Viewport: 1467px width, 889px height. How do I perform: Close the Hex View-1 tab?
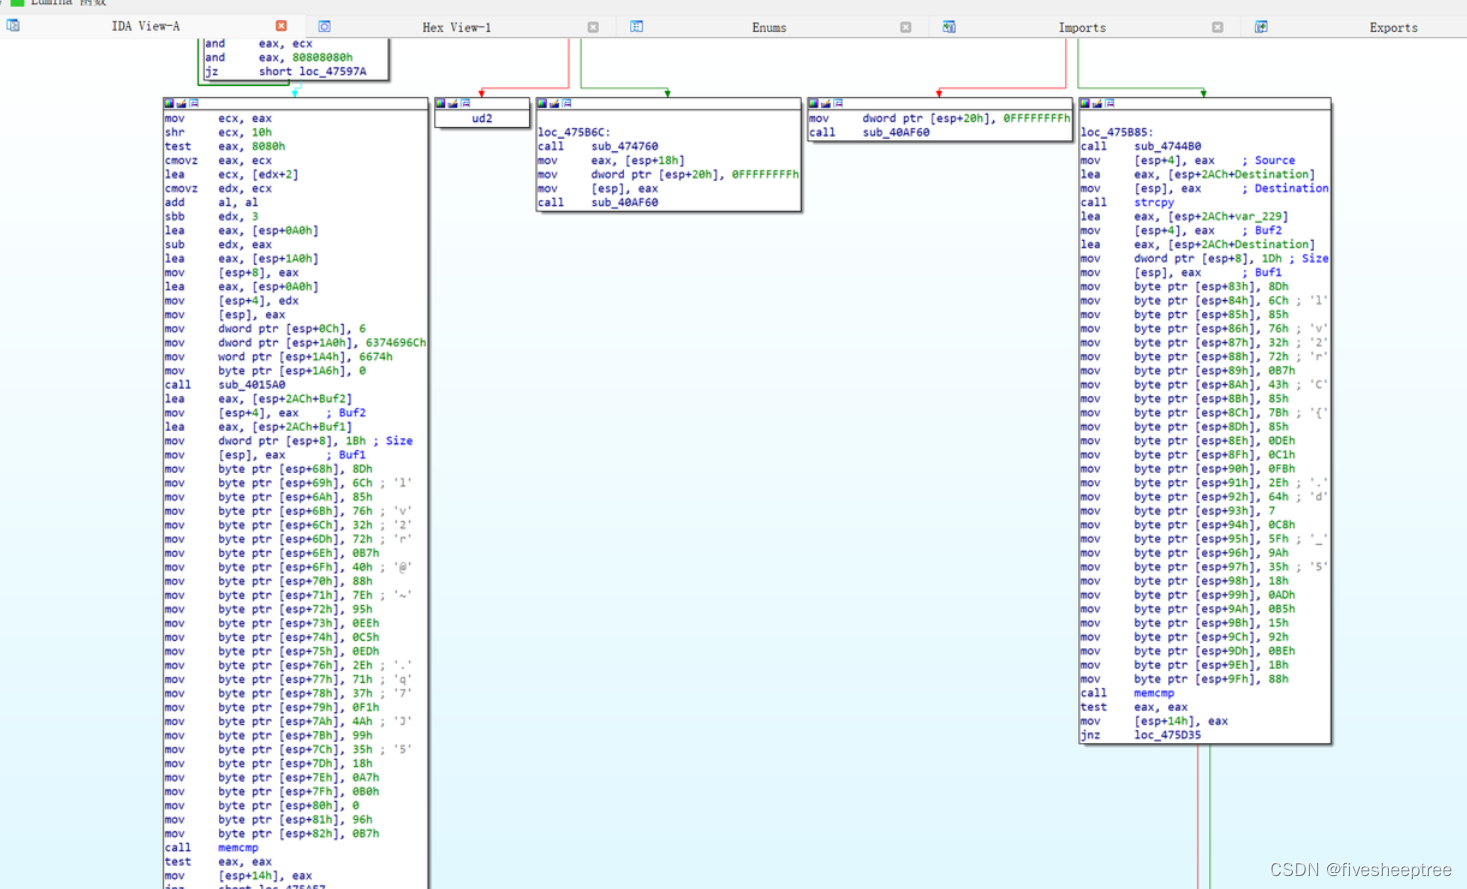click(x=595, y=27)
